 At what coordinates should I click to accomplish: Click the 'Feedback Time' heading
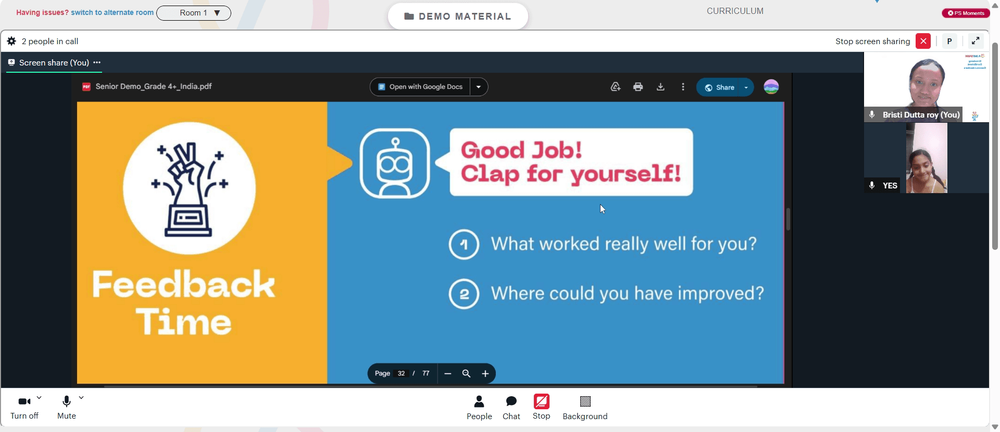tap(184, 303)
